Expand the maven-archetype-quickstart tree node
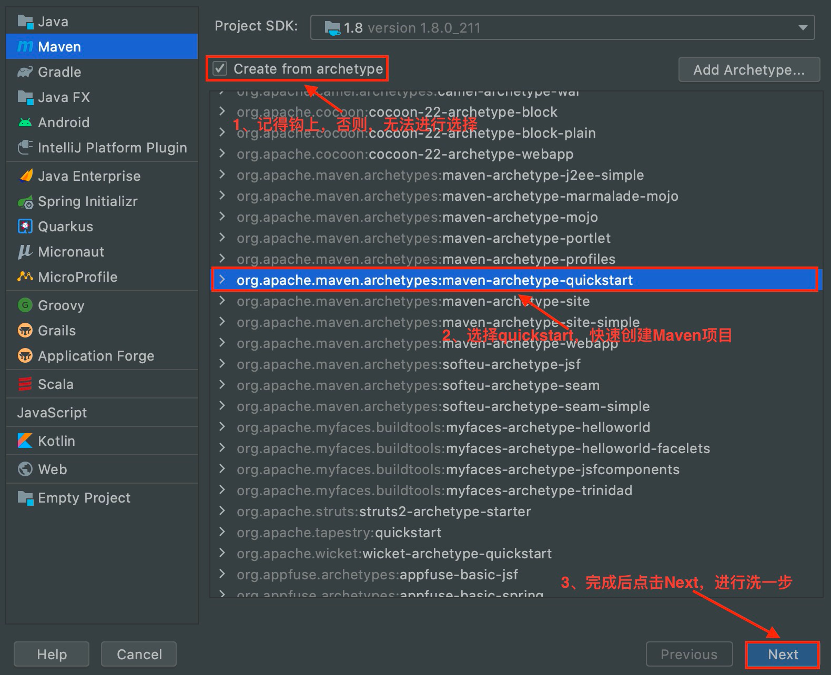The image size is (832, 676). click(x=222, y=280)
